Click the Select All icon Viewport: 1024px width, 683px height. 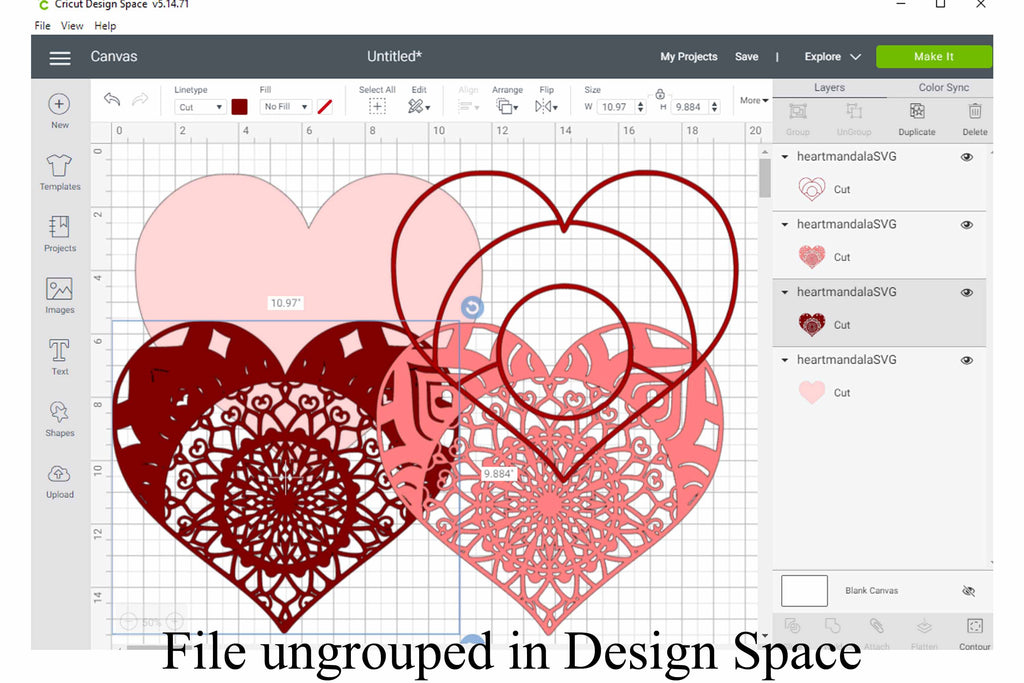377,106
